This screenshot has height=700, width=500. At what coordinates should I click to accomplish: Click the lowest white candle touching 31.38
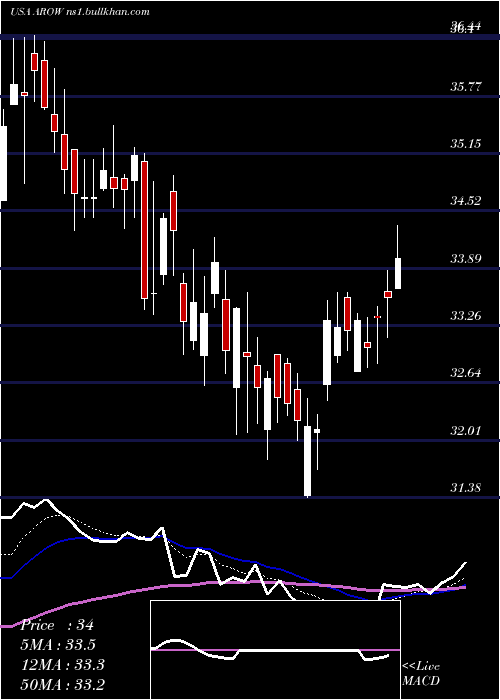coord(308,461)
